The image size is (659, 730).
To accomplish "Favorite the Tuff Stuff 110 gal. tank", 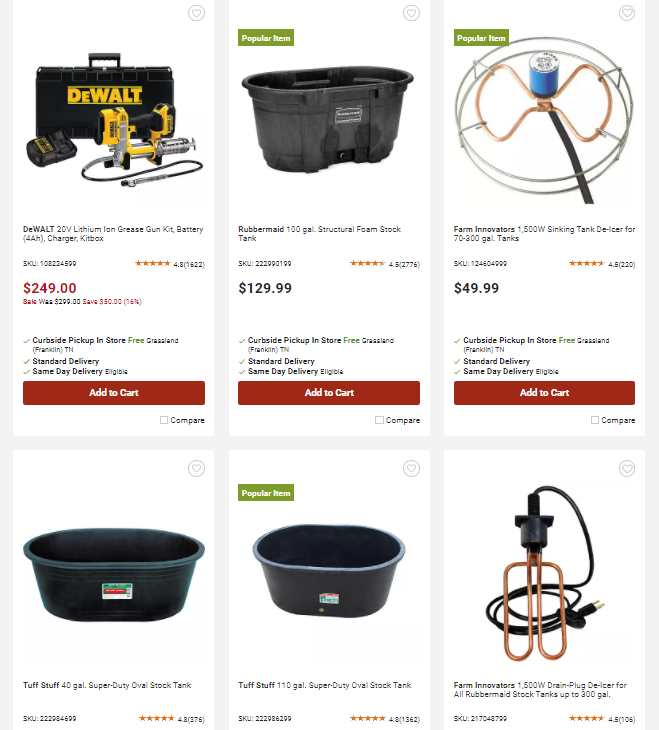I will tap(411, 468).
